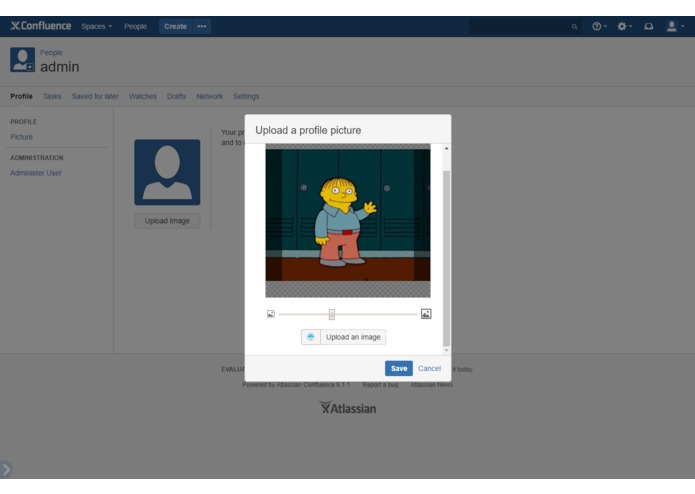
Task: Switch to the Tasks tab
Action: (x=52, y=96)
